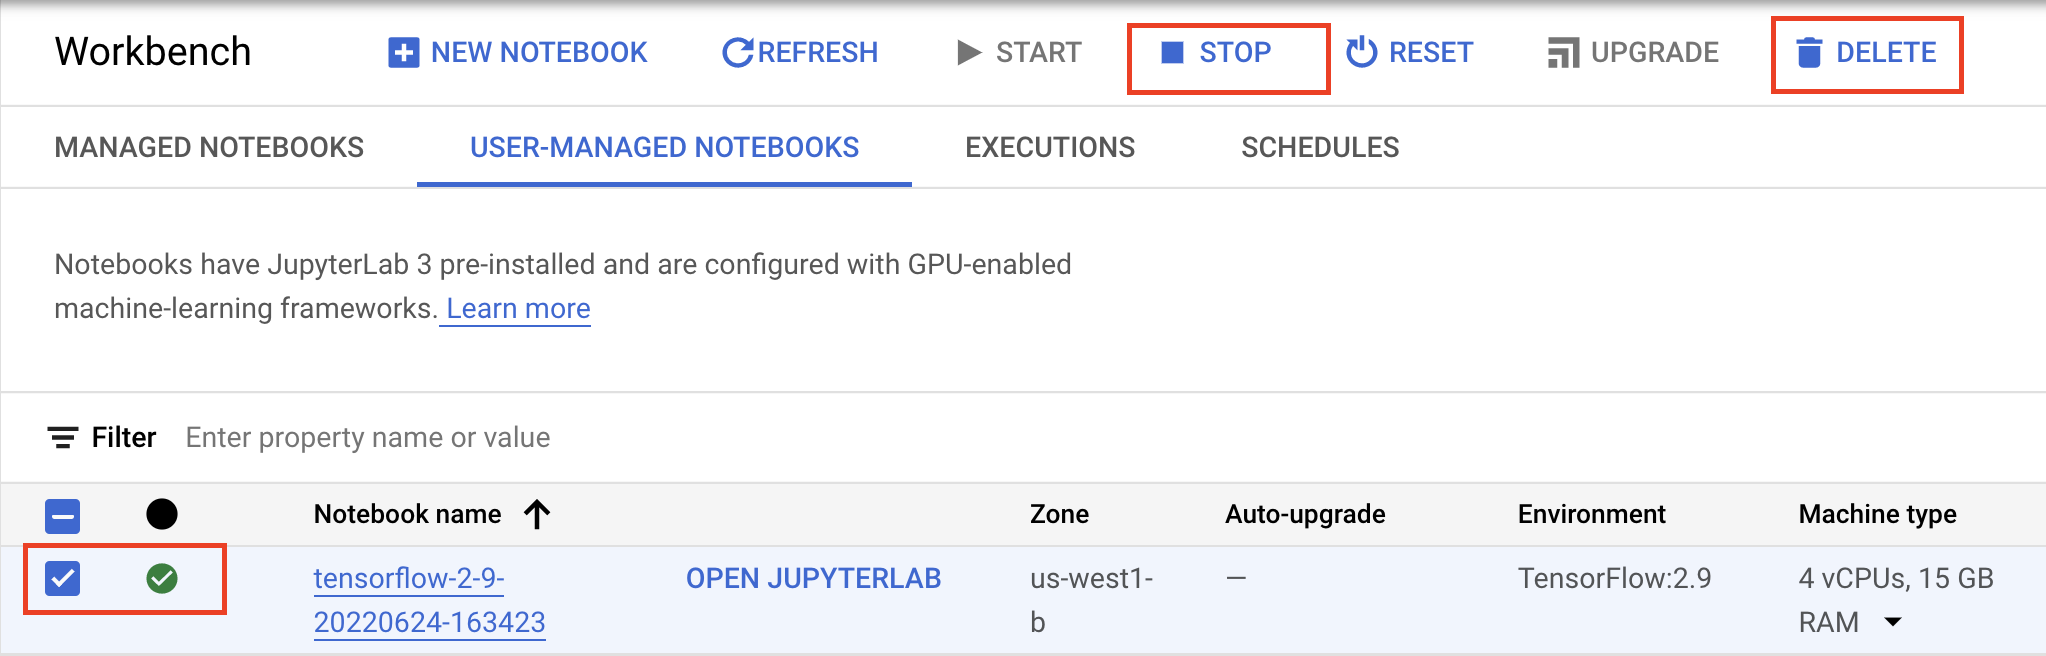Click the Upgrade icon in toolbar
The height and width of the screenshot is (656, 2046).
click(1563, 53)
